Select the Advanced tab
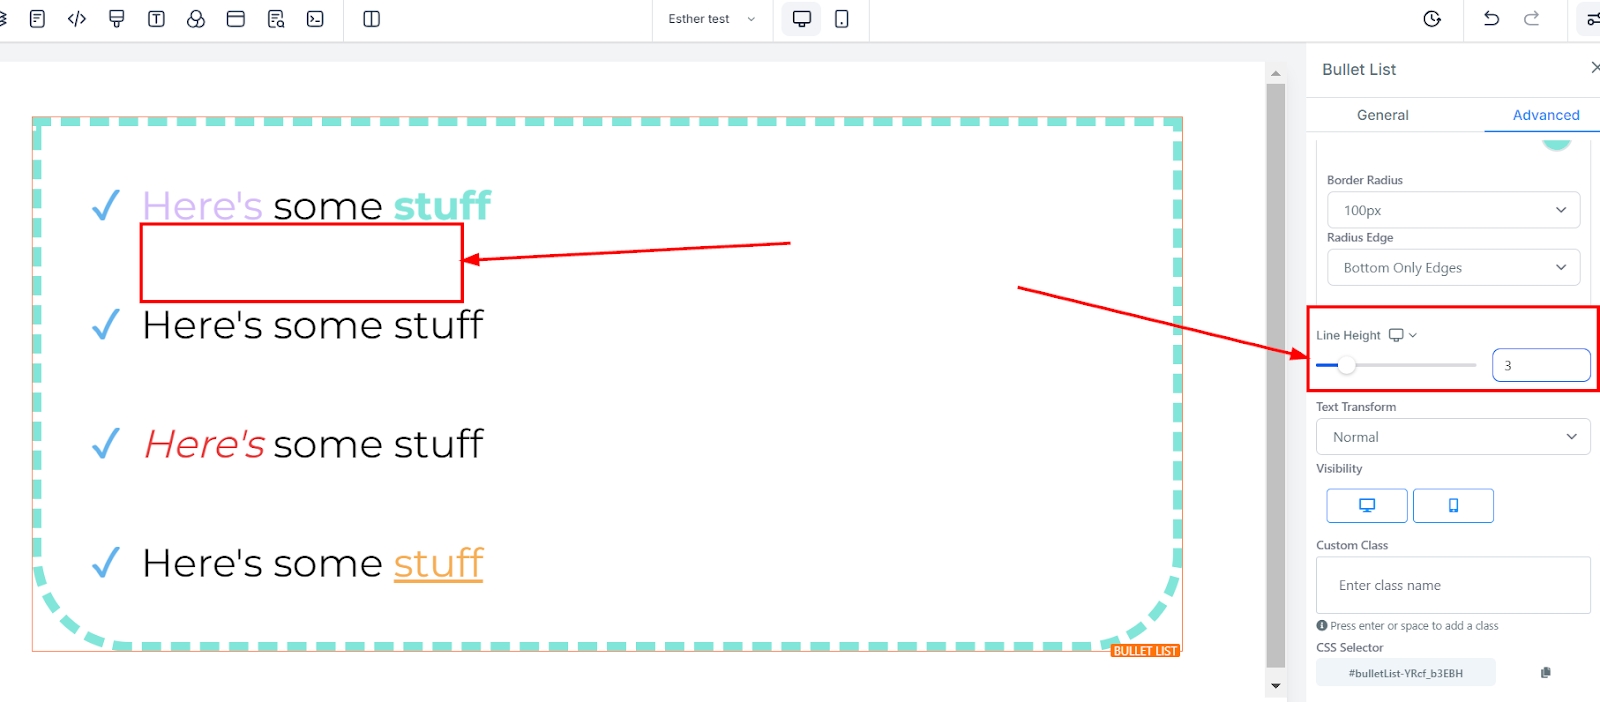Screen dimensions: 1600x702 [x=1546, y=115]
